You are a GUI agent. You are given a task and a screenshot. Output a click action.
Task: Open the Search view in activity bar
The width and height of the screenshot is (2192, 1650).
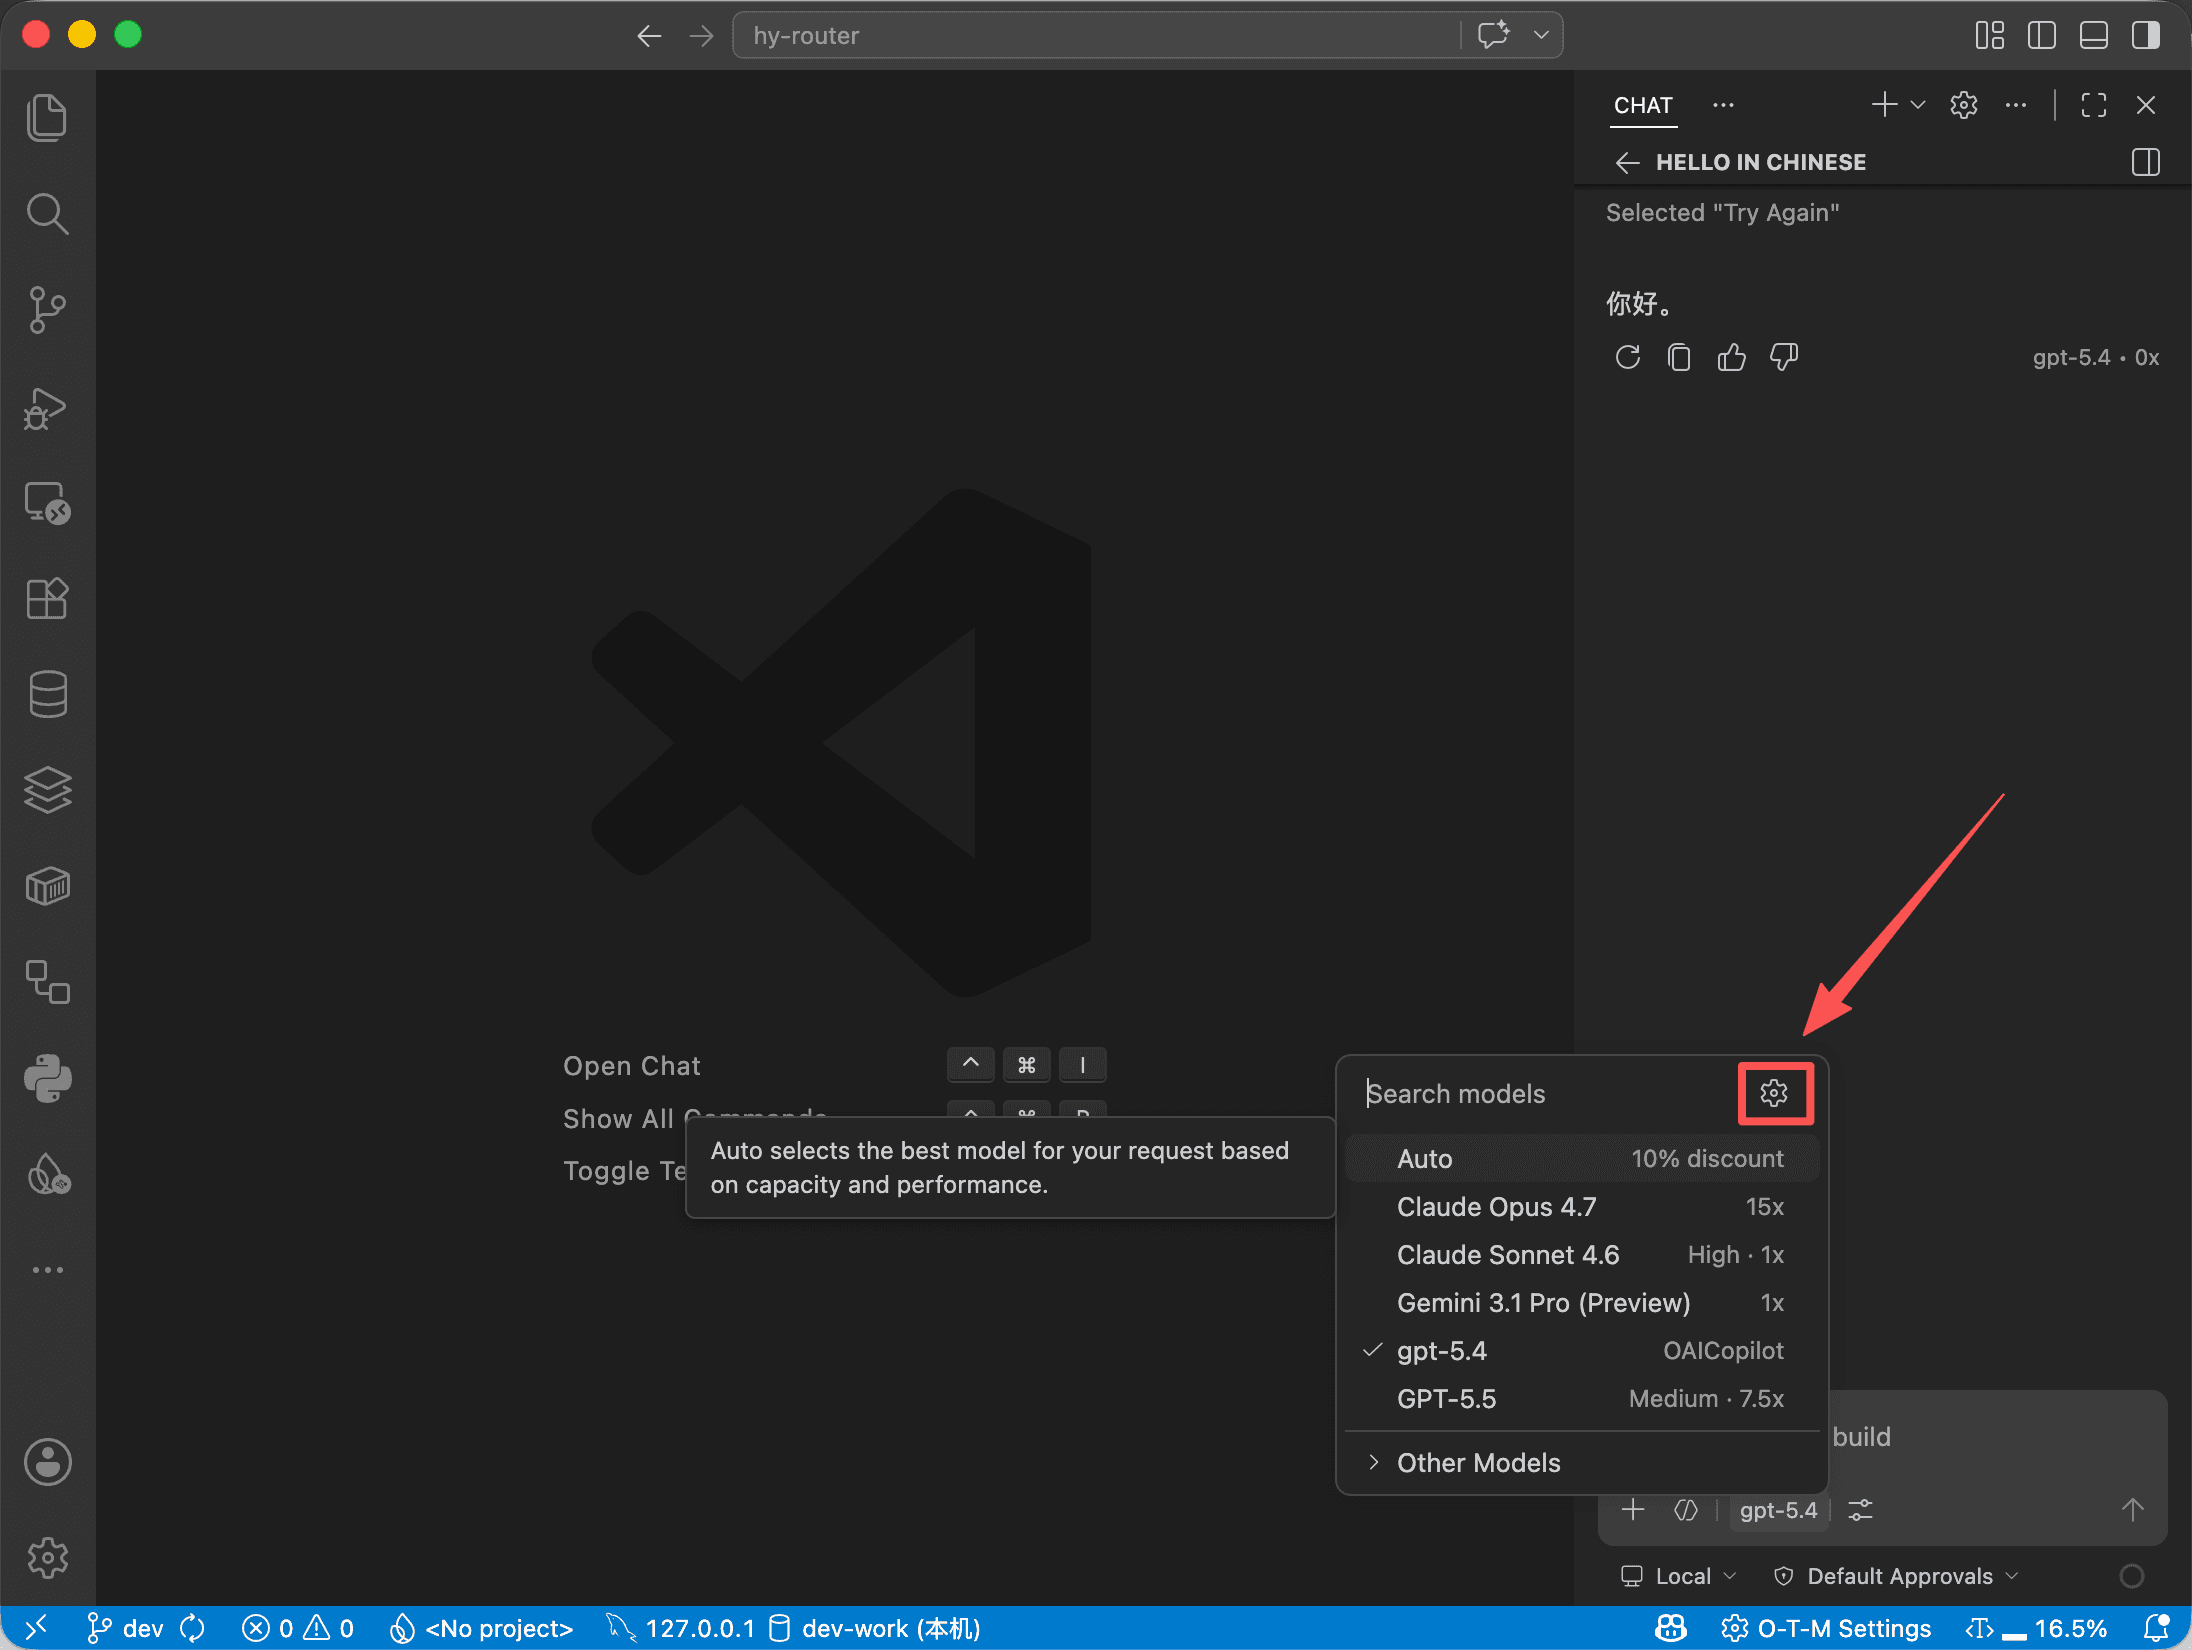pyautogui.click(x=47, y=214)
